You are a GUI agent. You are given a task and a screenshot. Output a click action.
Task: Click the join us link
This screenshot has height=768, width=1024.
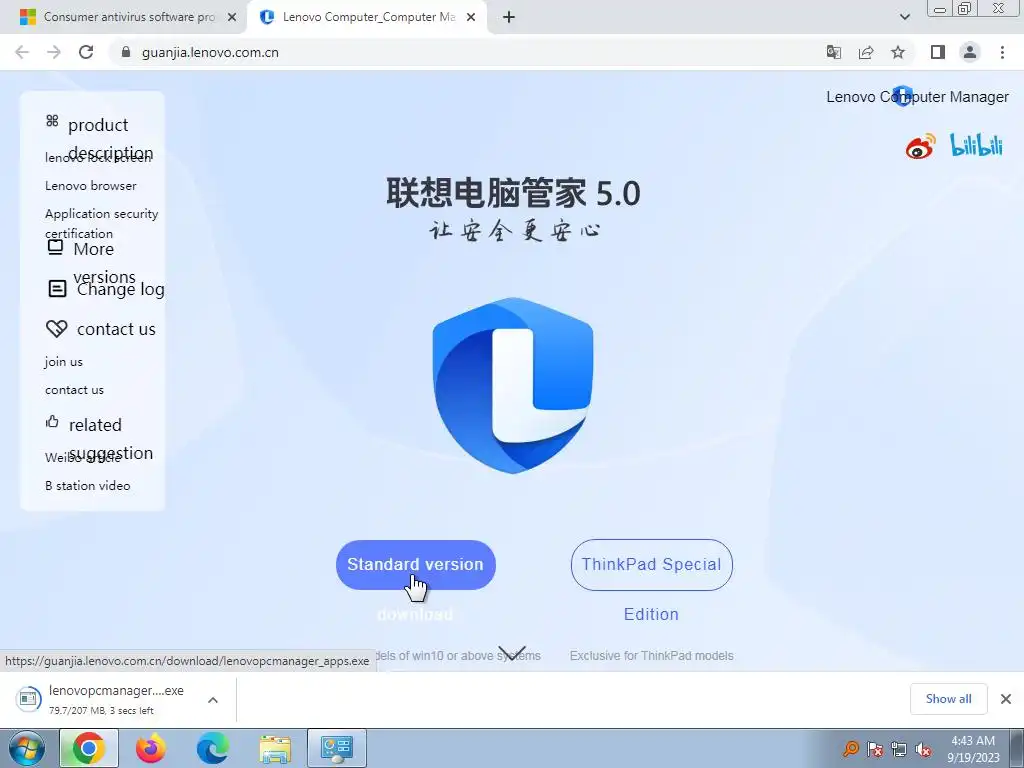pos(63,362)
